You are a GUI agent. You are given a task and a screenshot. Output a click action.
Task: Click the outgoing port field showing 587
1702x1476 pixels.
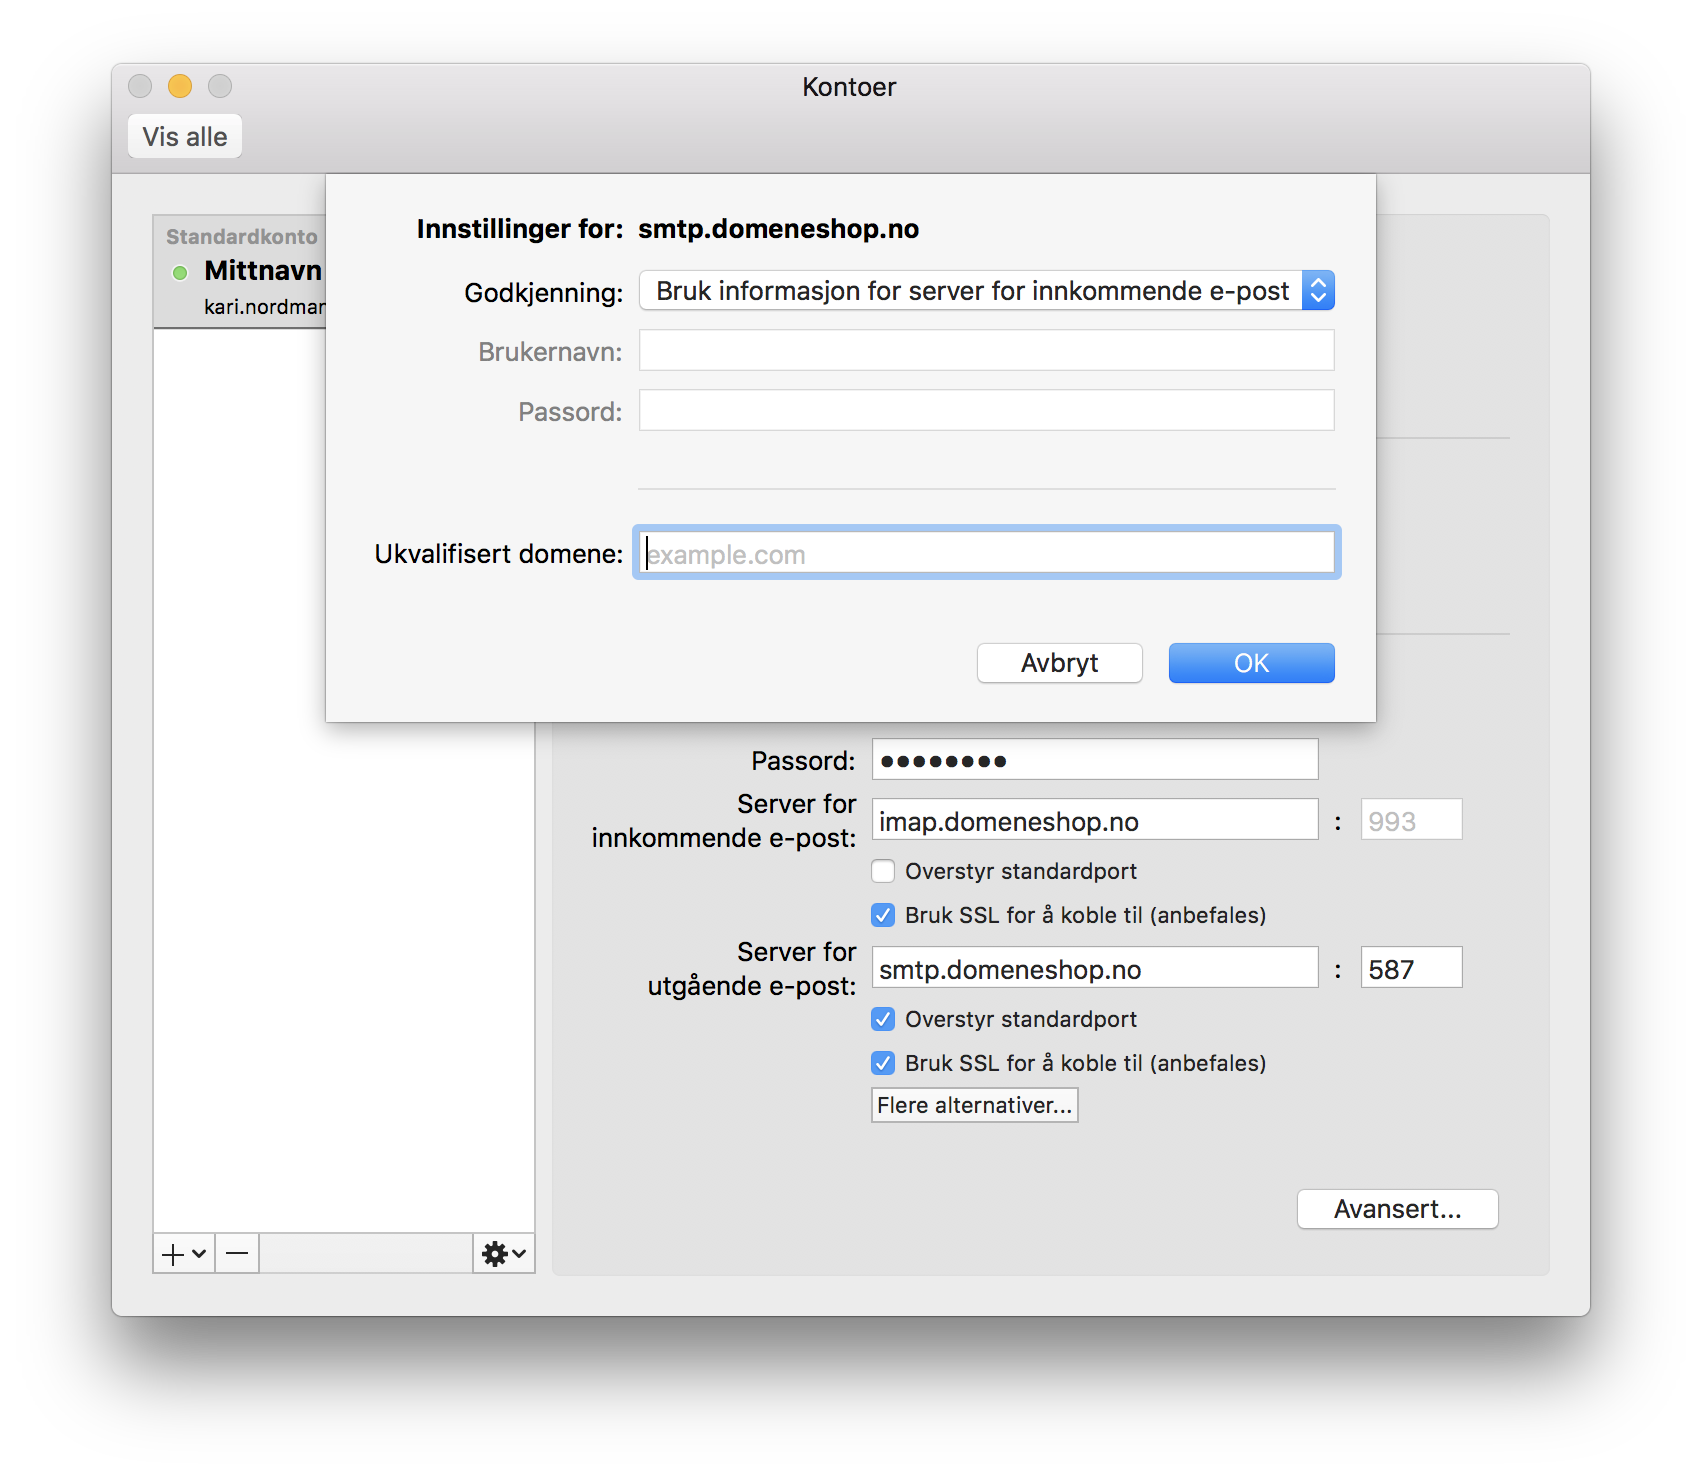click(1410, 968)
